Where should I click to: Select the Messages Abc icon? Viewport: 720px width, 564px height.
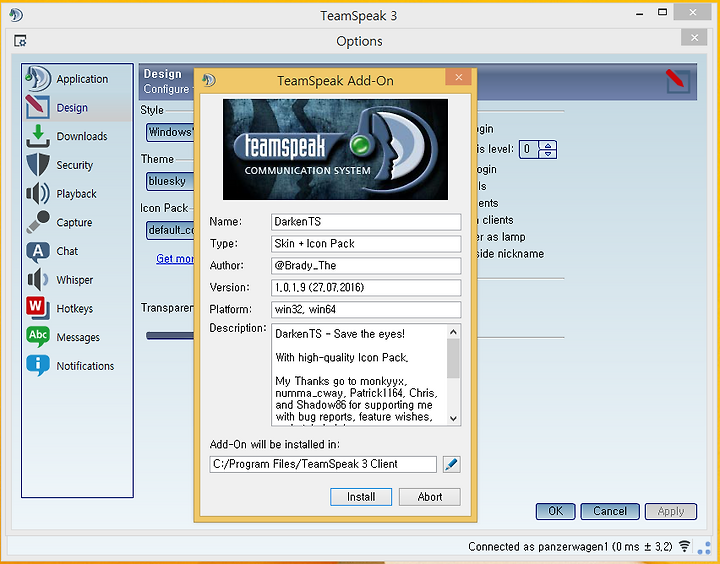tap(38, 337)
